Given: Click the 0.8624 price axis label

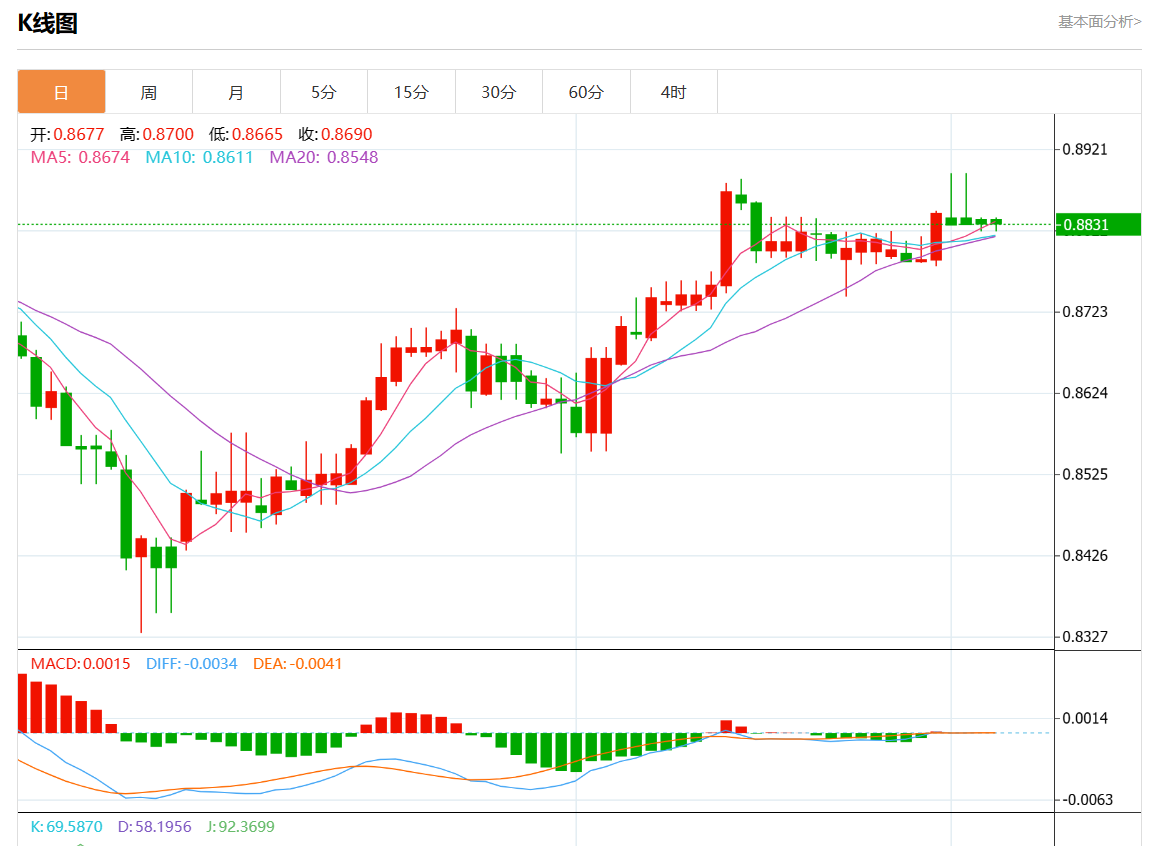Looking at the screenshot, I should 1085,393.
